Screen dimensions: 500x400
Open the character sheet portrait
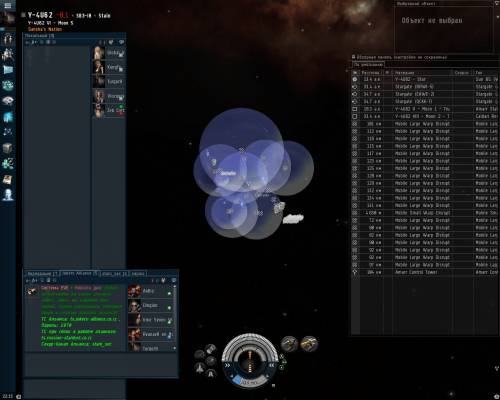point(7,19)
